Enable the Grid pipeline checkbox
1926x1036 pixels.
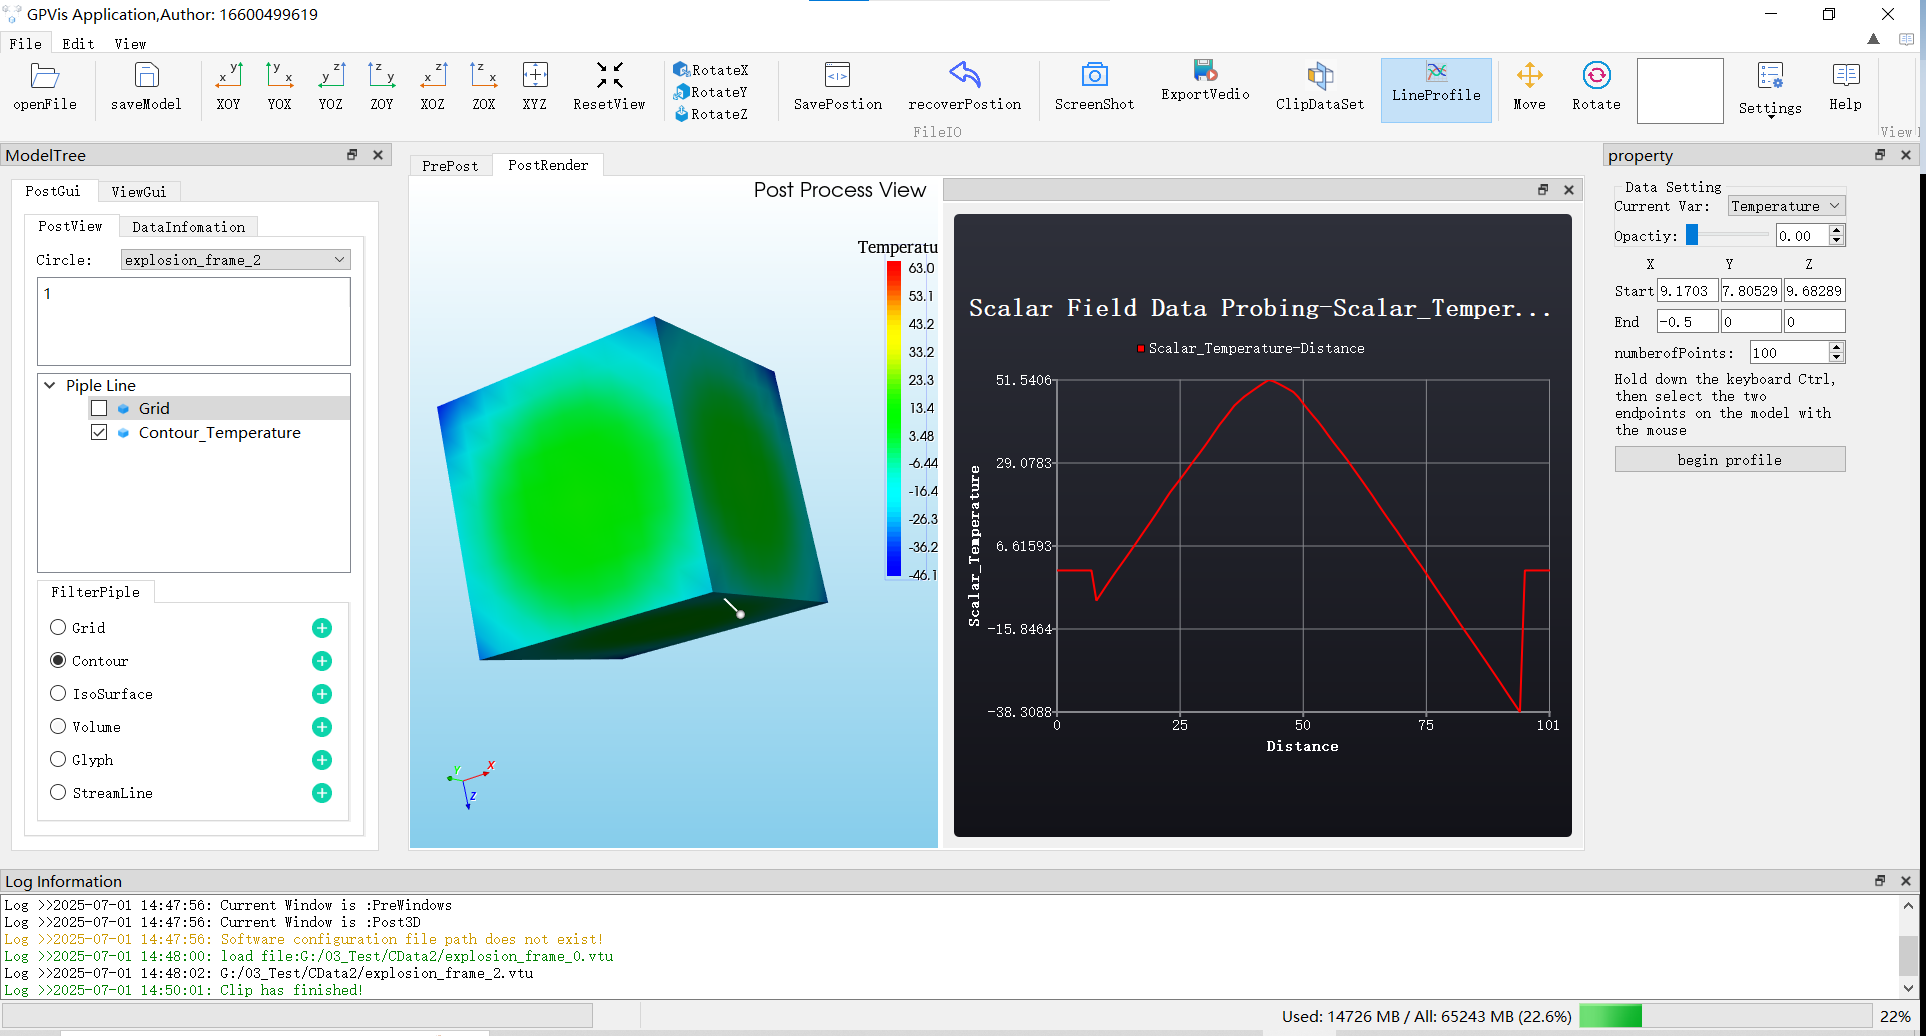click(x=99, y=408)
